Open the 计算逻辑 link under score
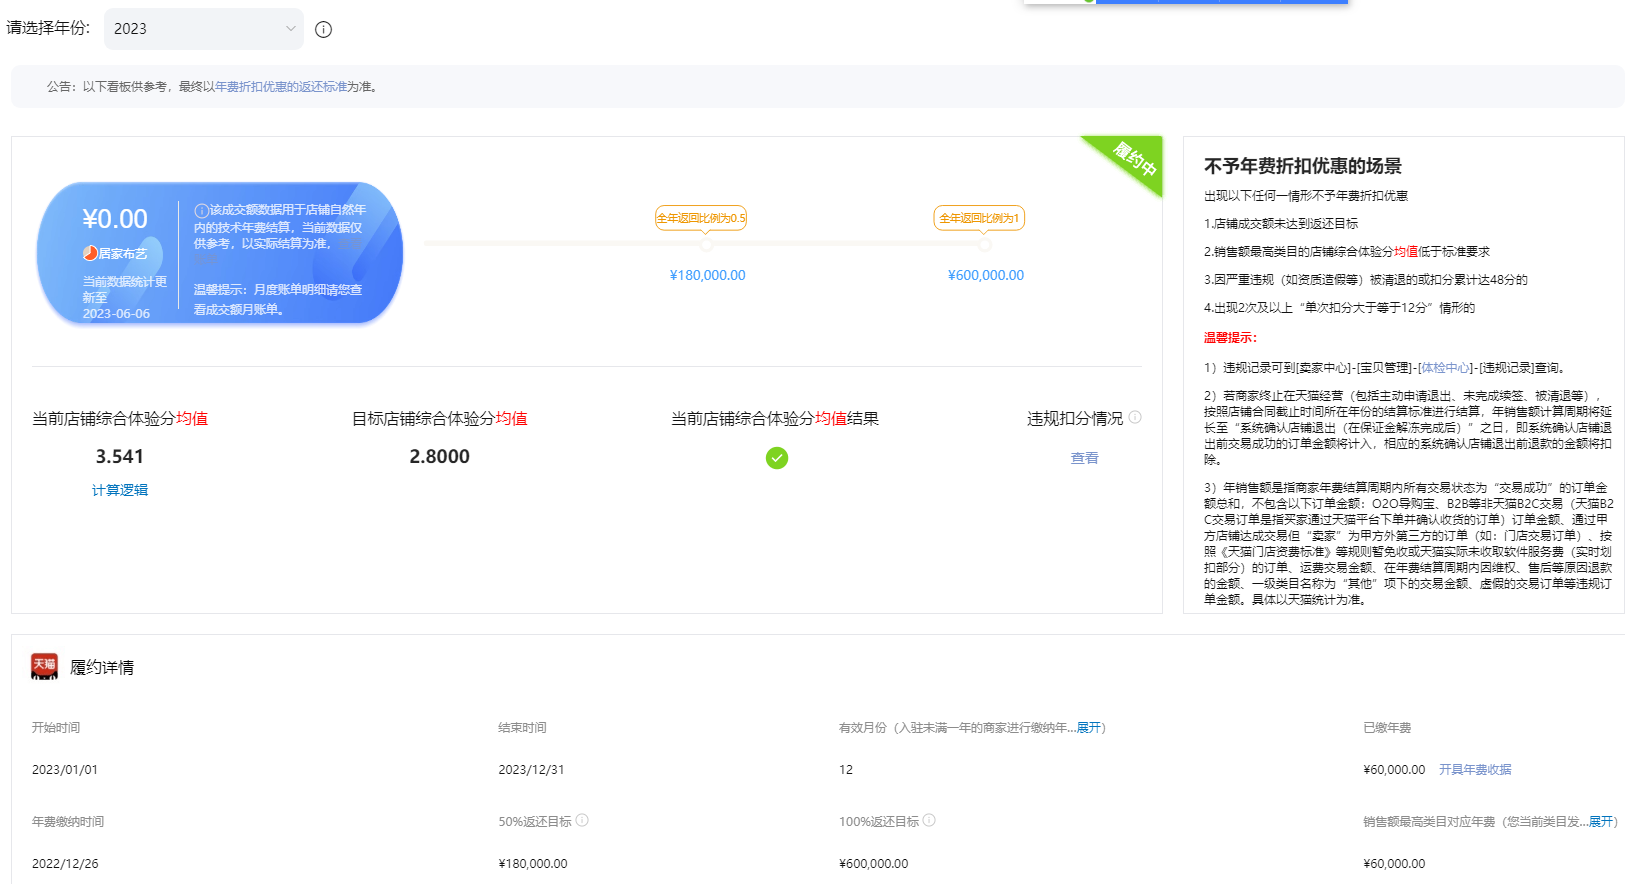 pos(120,490)
